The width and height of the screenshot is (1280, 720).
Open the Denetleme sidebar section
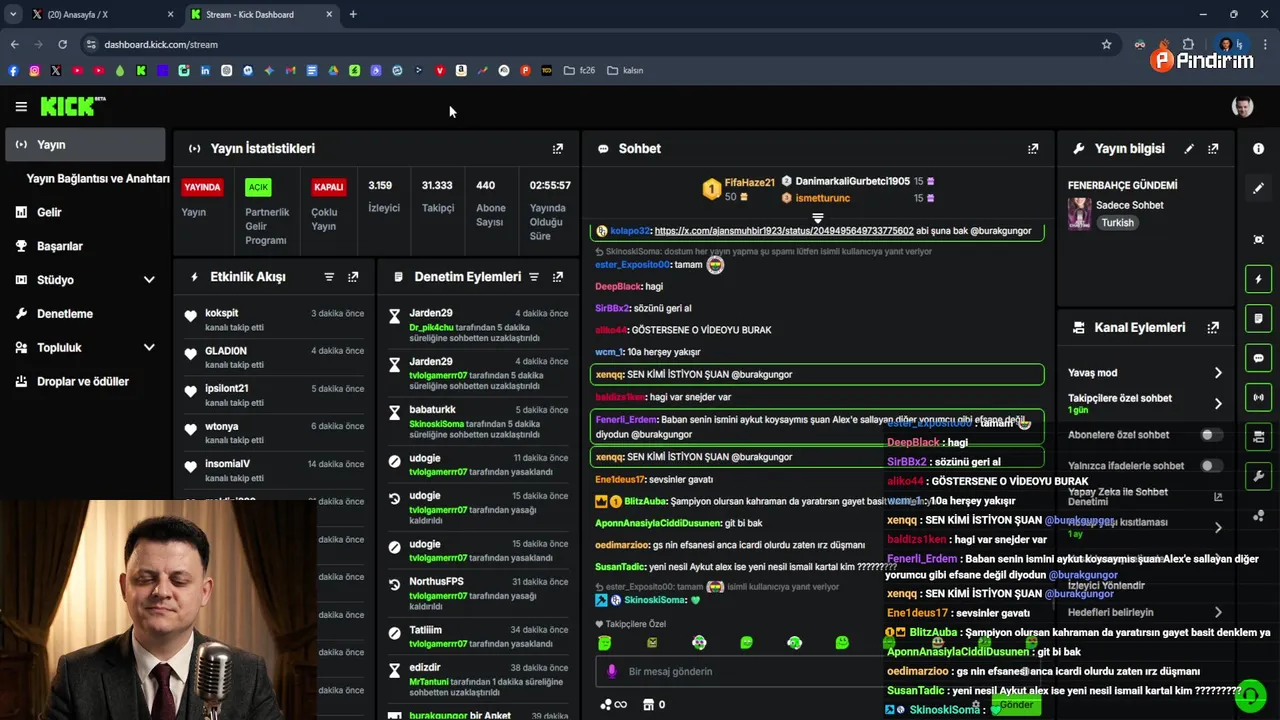tap(85, 313)
